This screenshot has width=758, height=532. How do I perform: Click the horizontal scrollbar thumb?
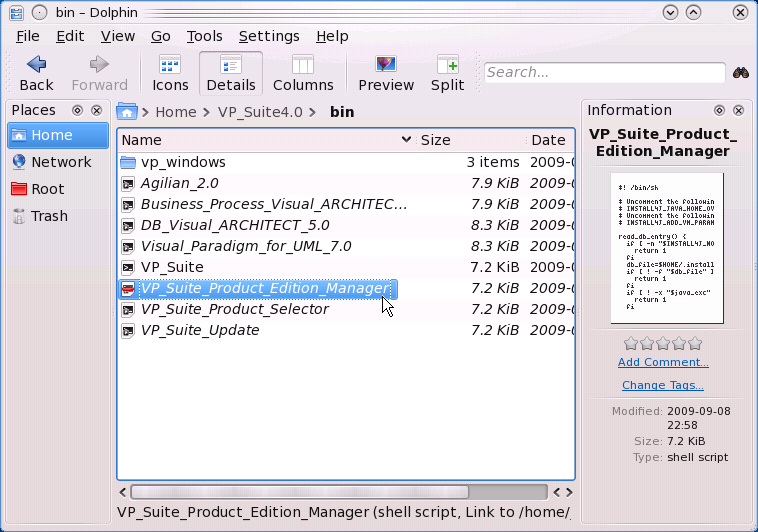tap(300, 492)
